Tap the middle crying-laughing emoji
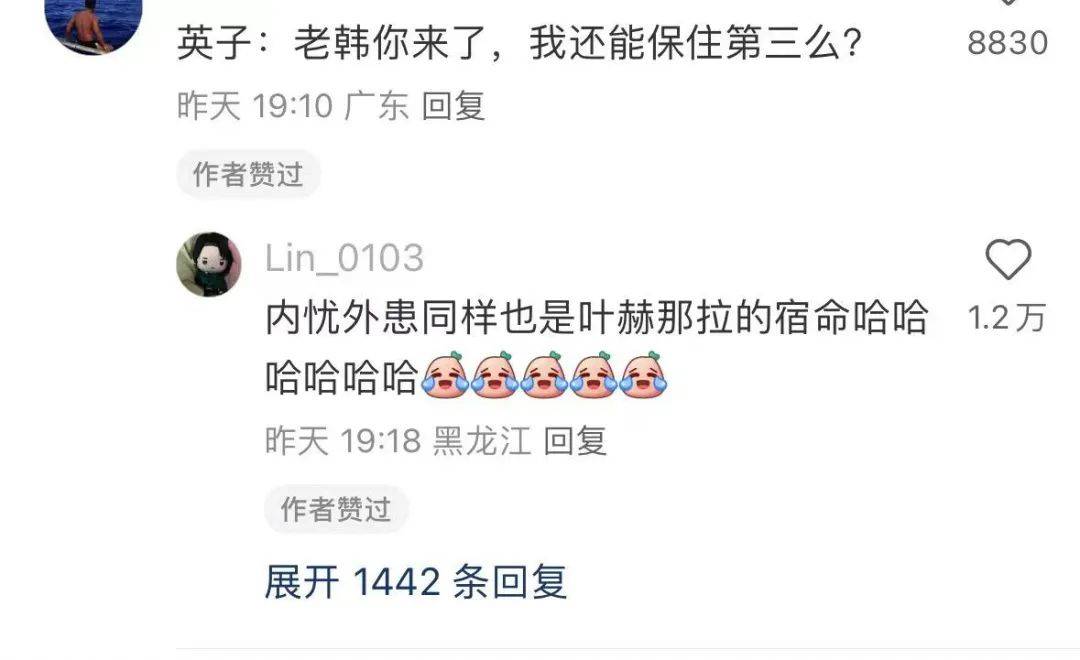Viewport: 1080px width, 660px height. point(544,375)
